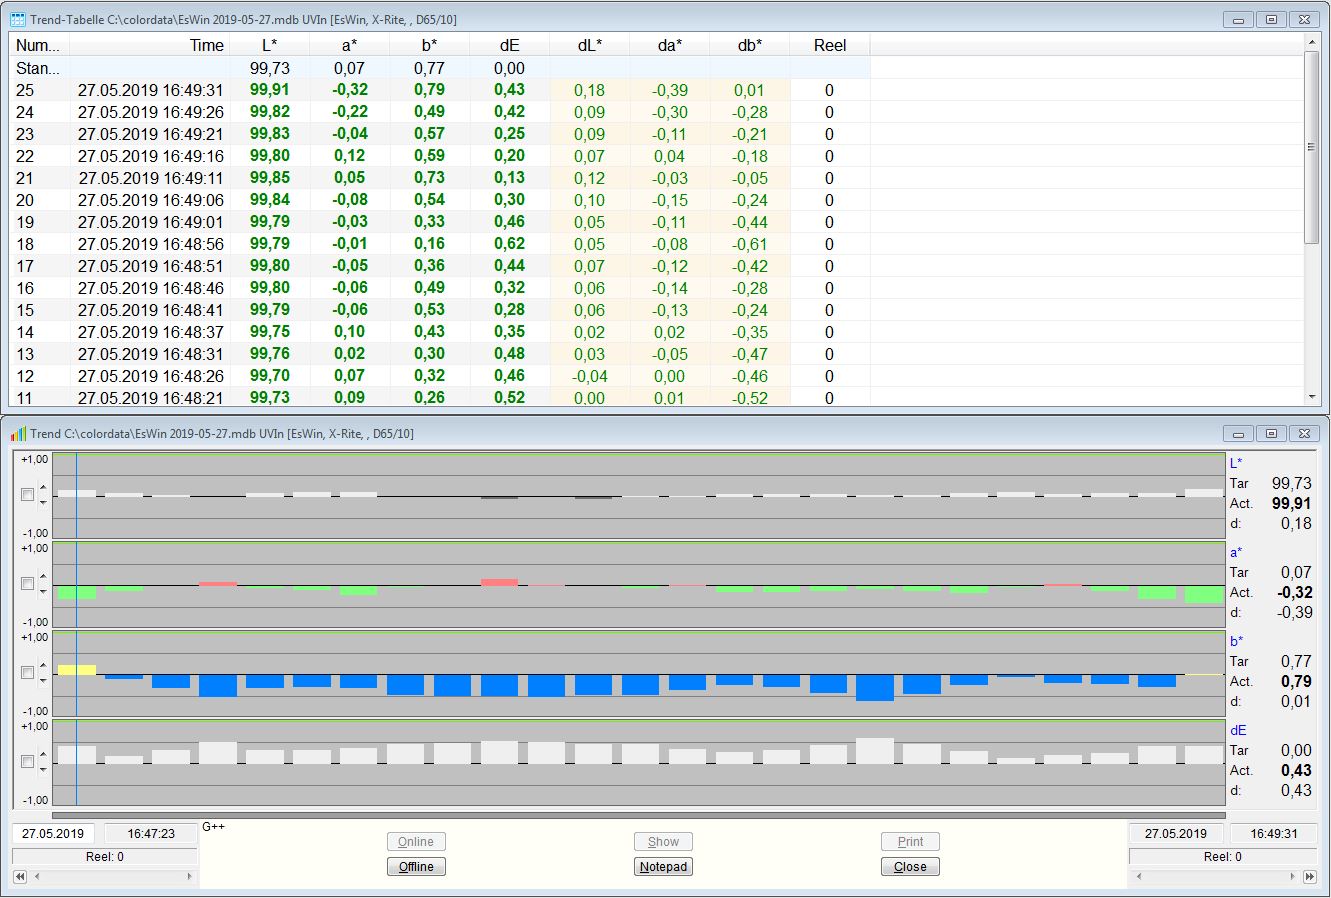Screen dimensions: 1331x898
Task: Click table scrollbar up arrow
Action: tap(1313, 42)
